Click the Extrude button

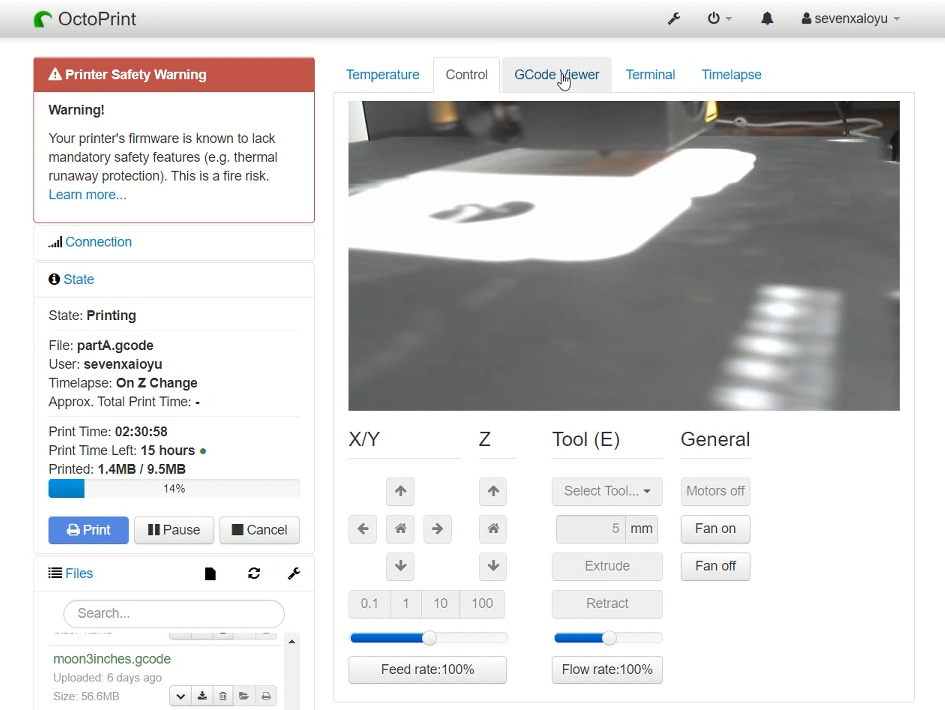607,566
